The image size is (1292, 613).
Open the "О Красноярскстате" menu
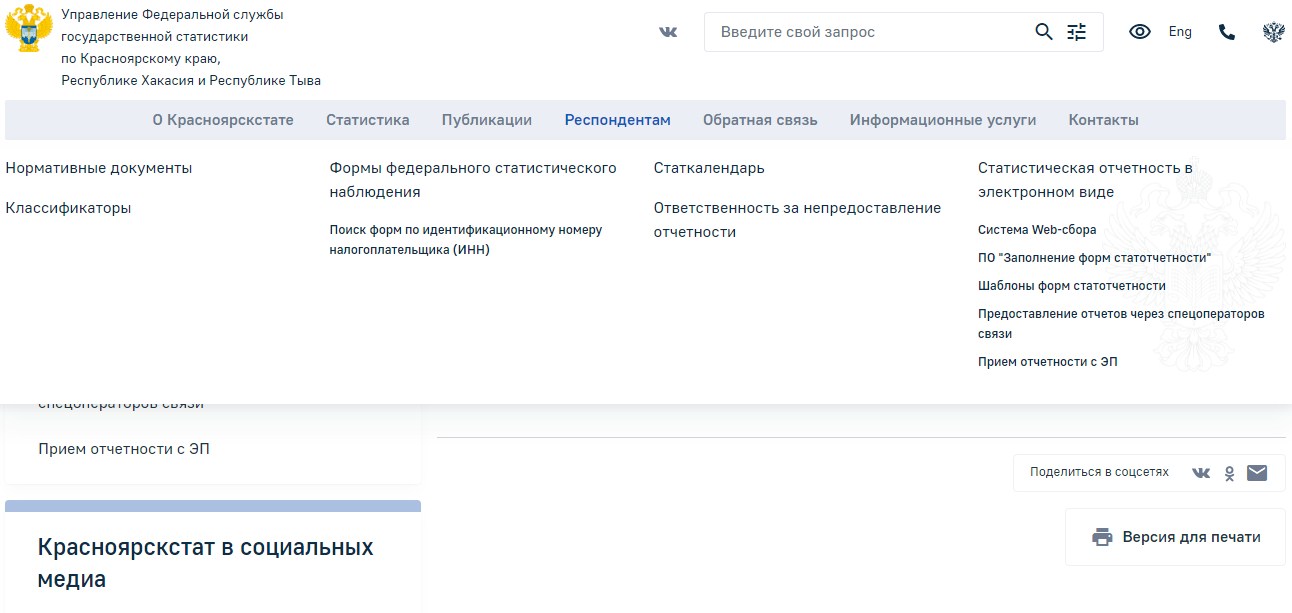coord(223,120)
